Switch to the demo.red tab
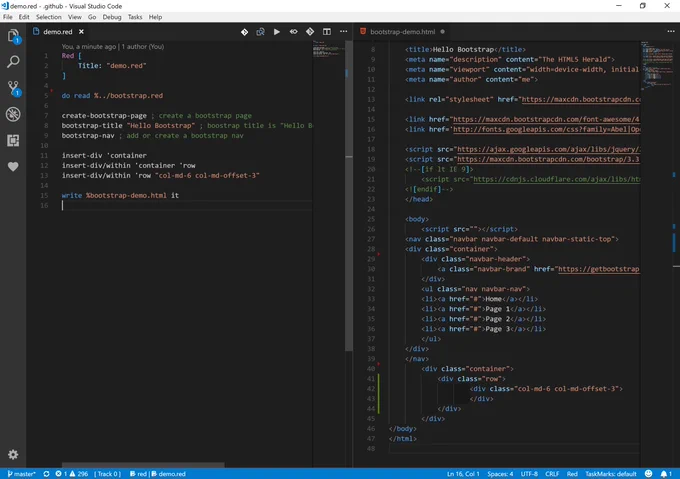Image resolution: width=680 pixels, height=479 pixels. [x=58, y=32]
